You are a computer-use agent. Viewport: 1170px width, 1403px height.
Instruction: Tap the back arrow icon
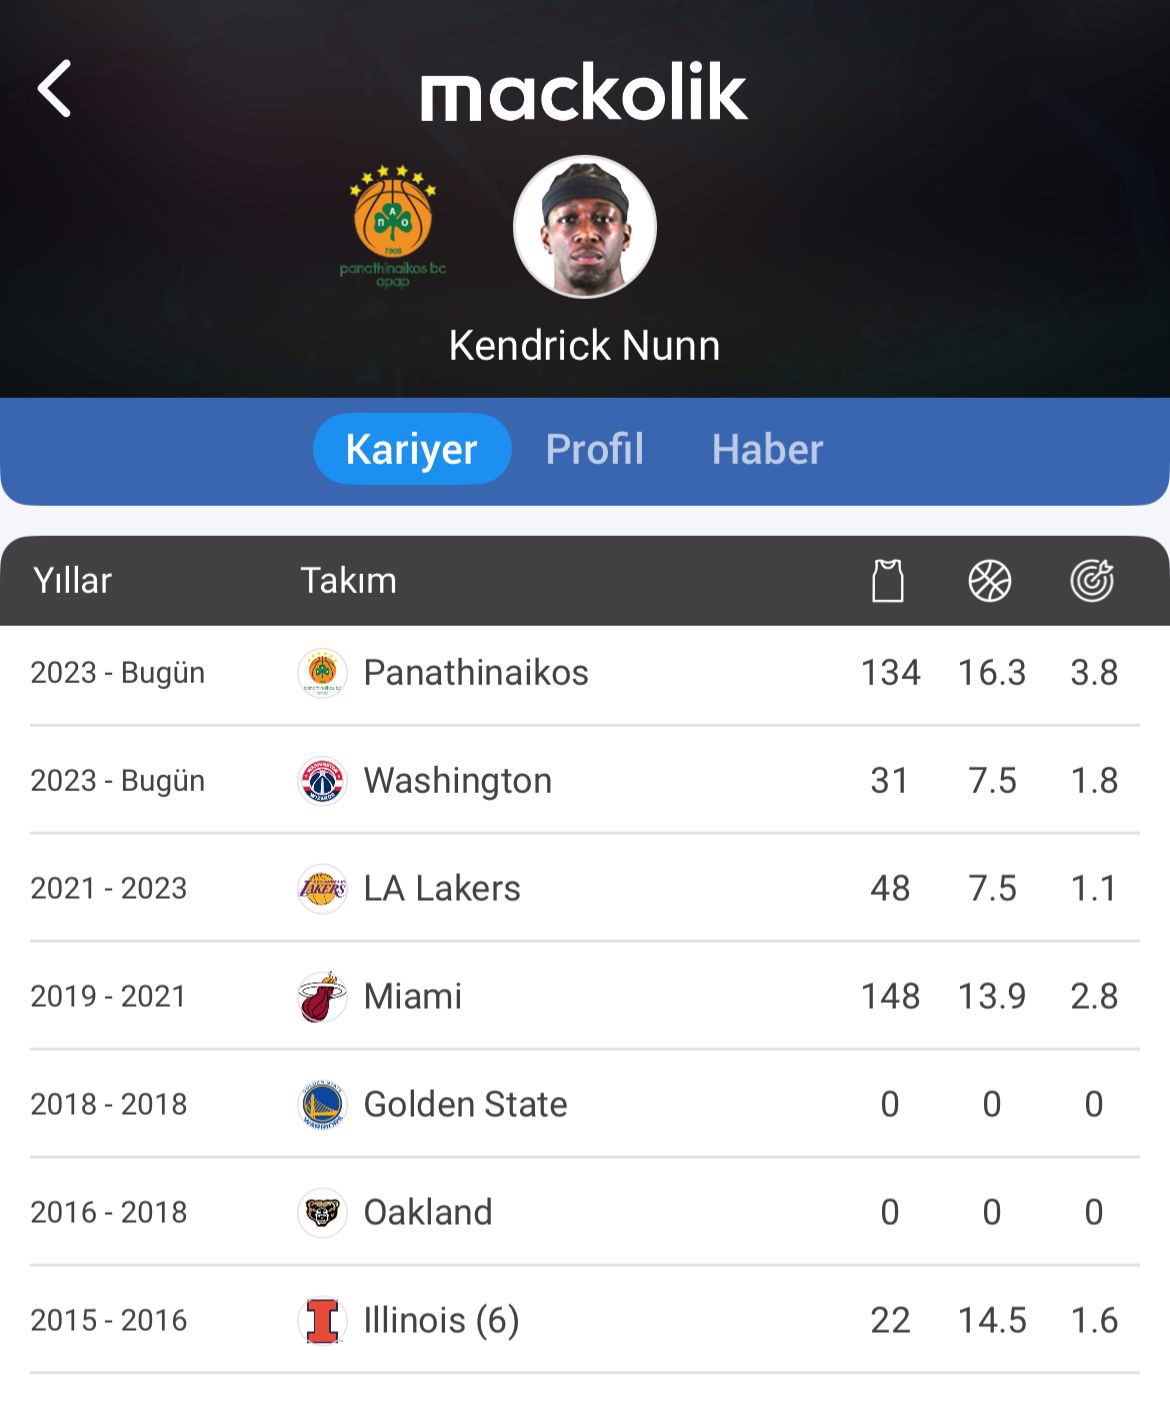(55, 89)
